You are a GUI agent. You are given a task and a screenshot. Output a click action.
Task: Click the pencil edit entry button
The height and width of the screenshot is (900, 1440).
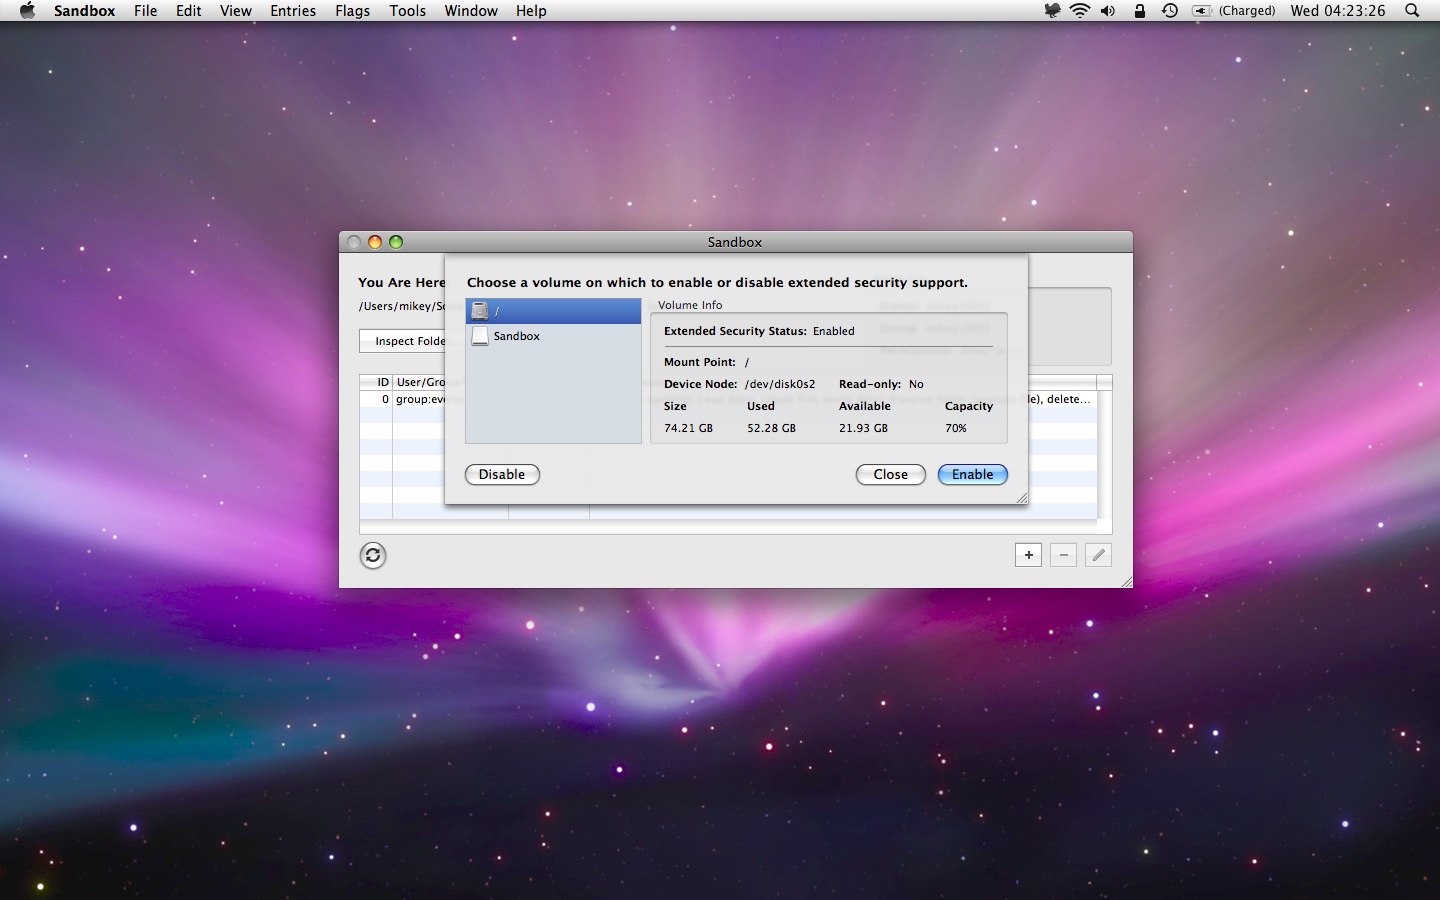click(x=1098, y=555)
